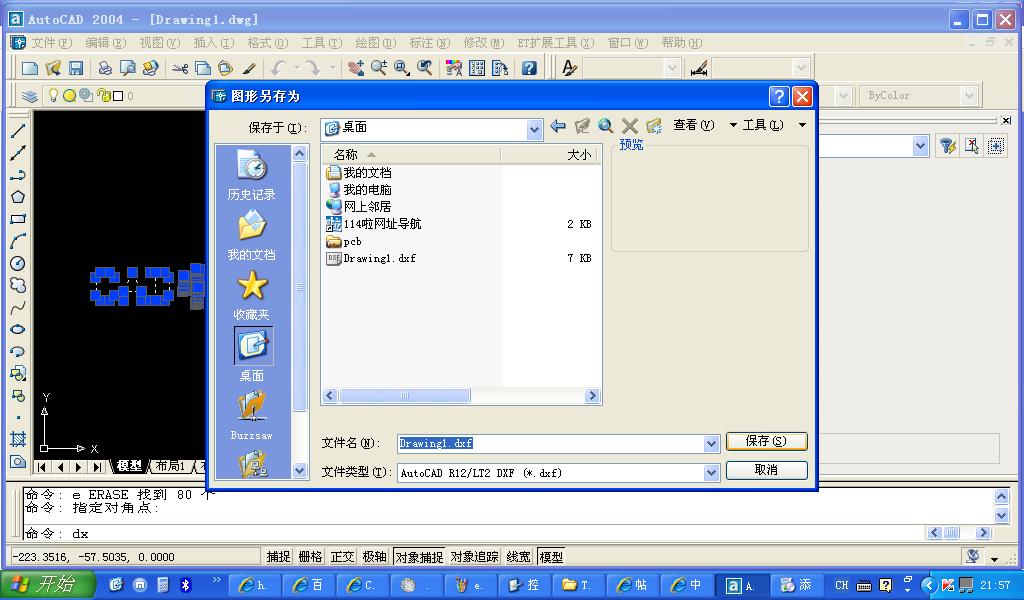
Task: Toggle 线宽 lineweight display in status bar
Action: (x=519, y=557)
